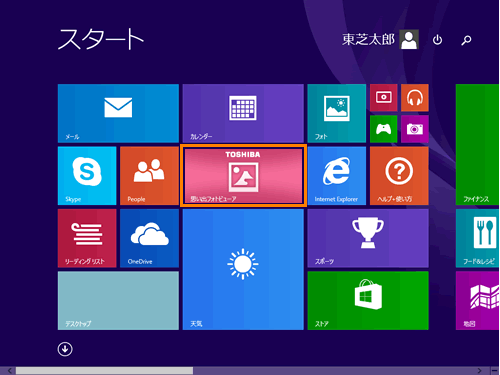This screenshot has width=500, height=375.
Task: Open the TOSHIBA photo viewer tile
Action: 243,176
